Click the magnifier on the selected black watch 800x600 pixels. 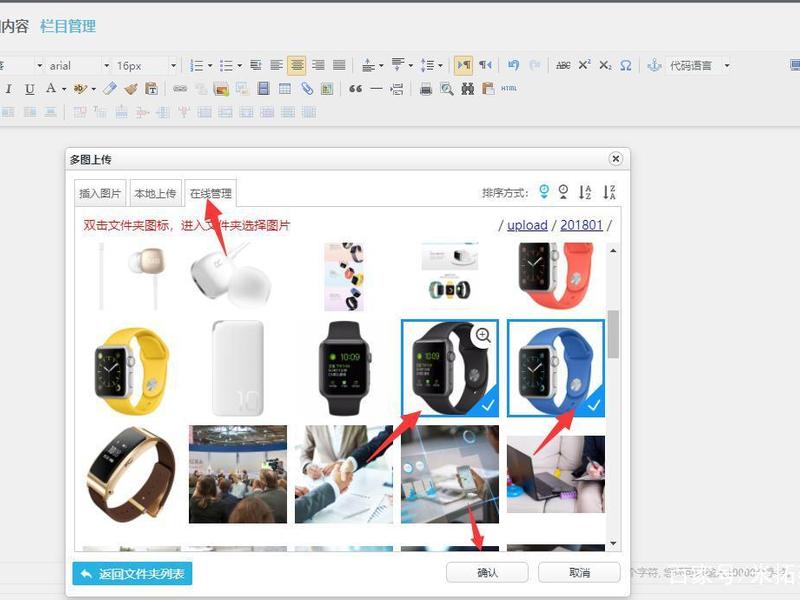point(483,335)
